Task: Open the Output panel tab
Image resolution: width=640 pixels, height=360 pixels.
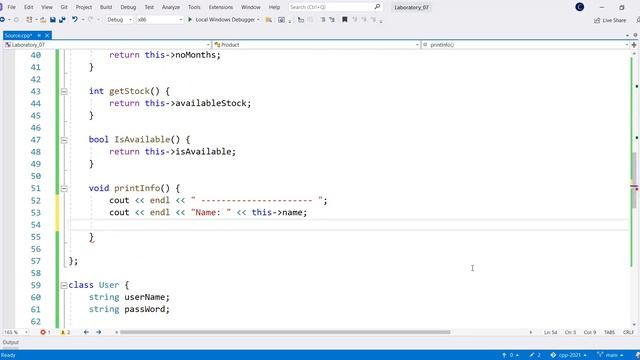Action: click(x=11, y=342)
